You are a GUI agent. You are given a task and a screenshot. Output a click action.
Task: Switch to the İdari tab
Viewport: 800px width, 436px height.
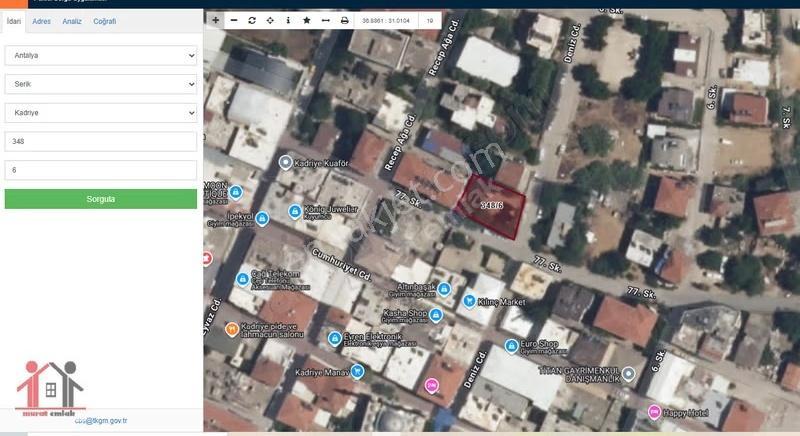coord(14,21)
